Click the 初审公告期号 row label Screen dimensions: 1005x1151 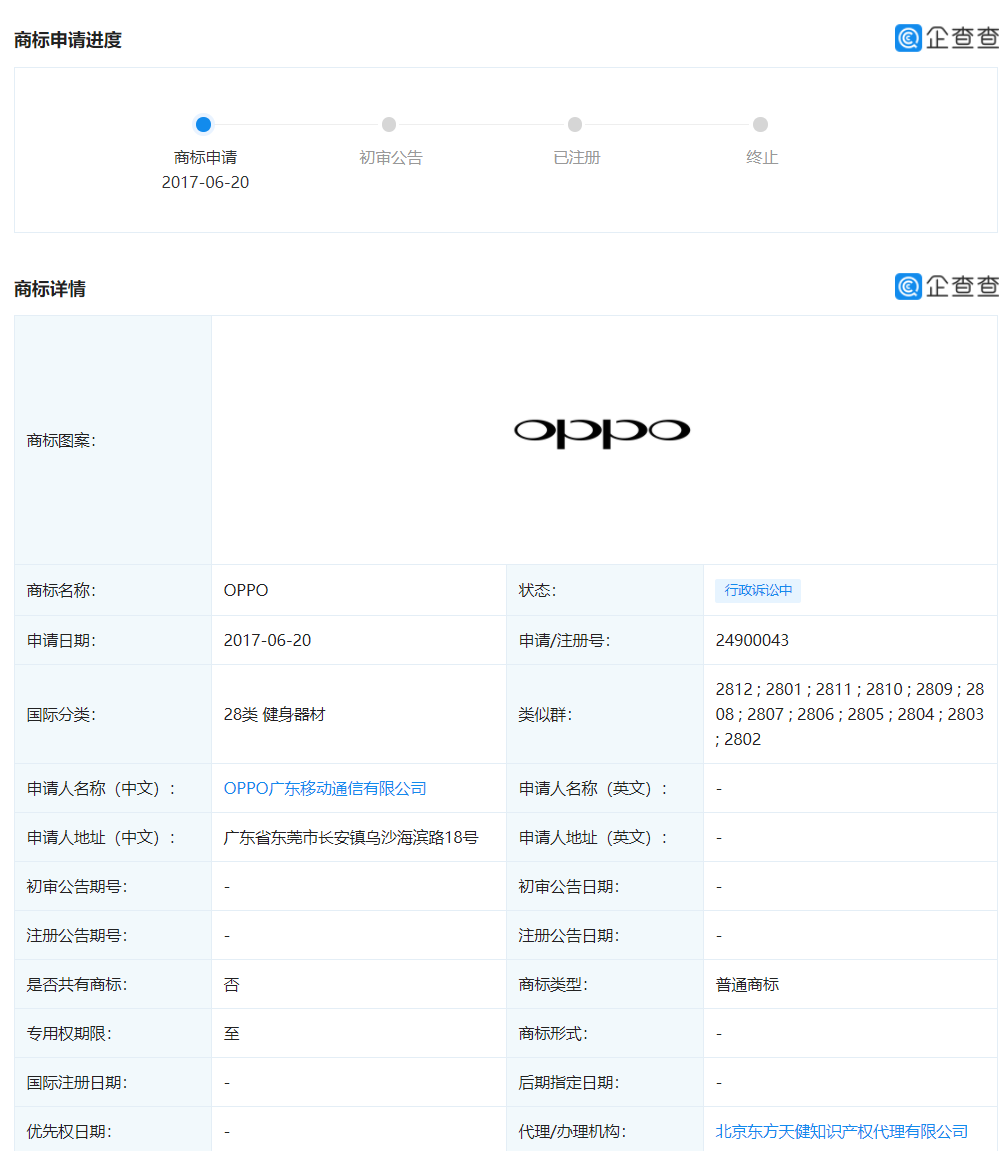(77, 887)
